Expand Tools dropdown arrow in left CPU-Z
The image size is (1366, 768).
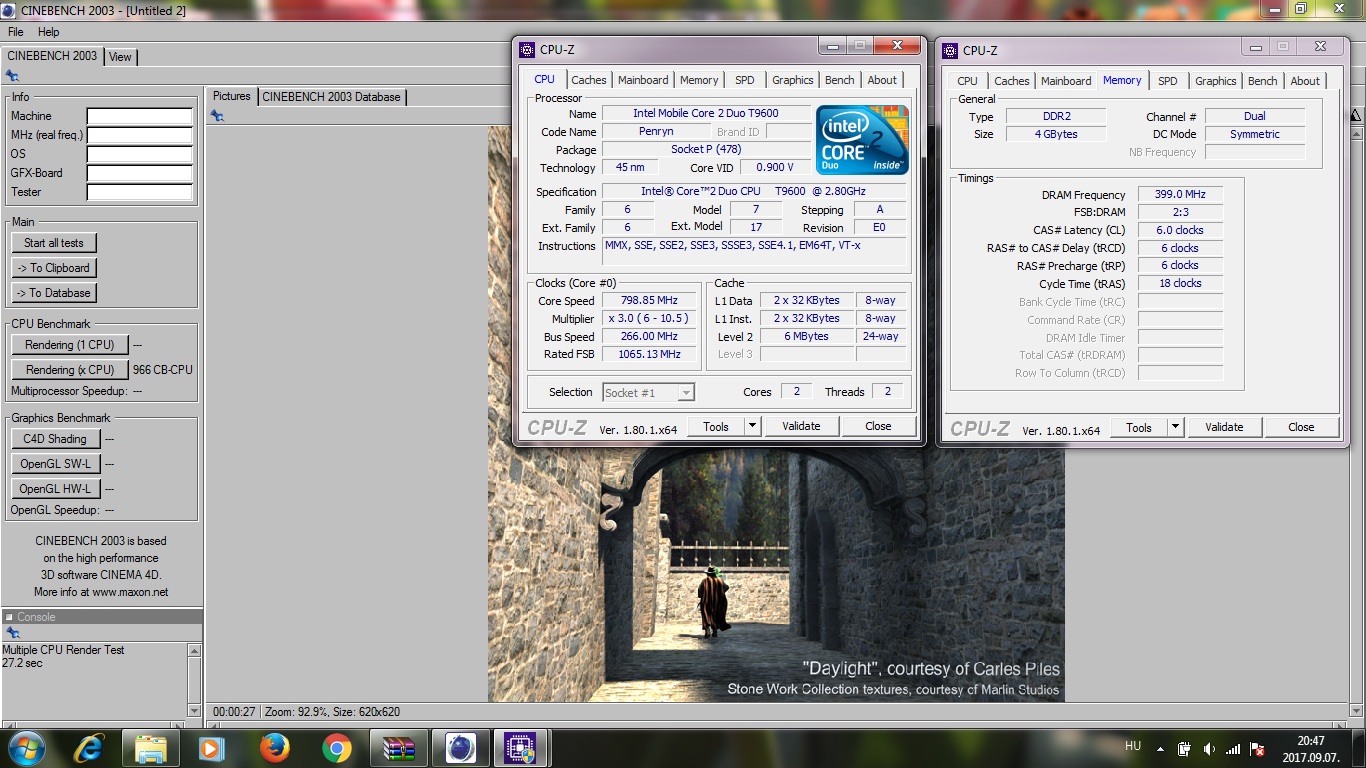752,426
